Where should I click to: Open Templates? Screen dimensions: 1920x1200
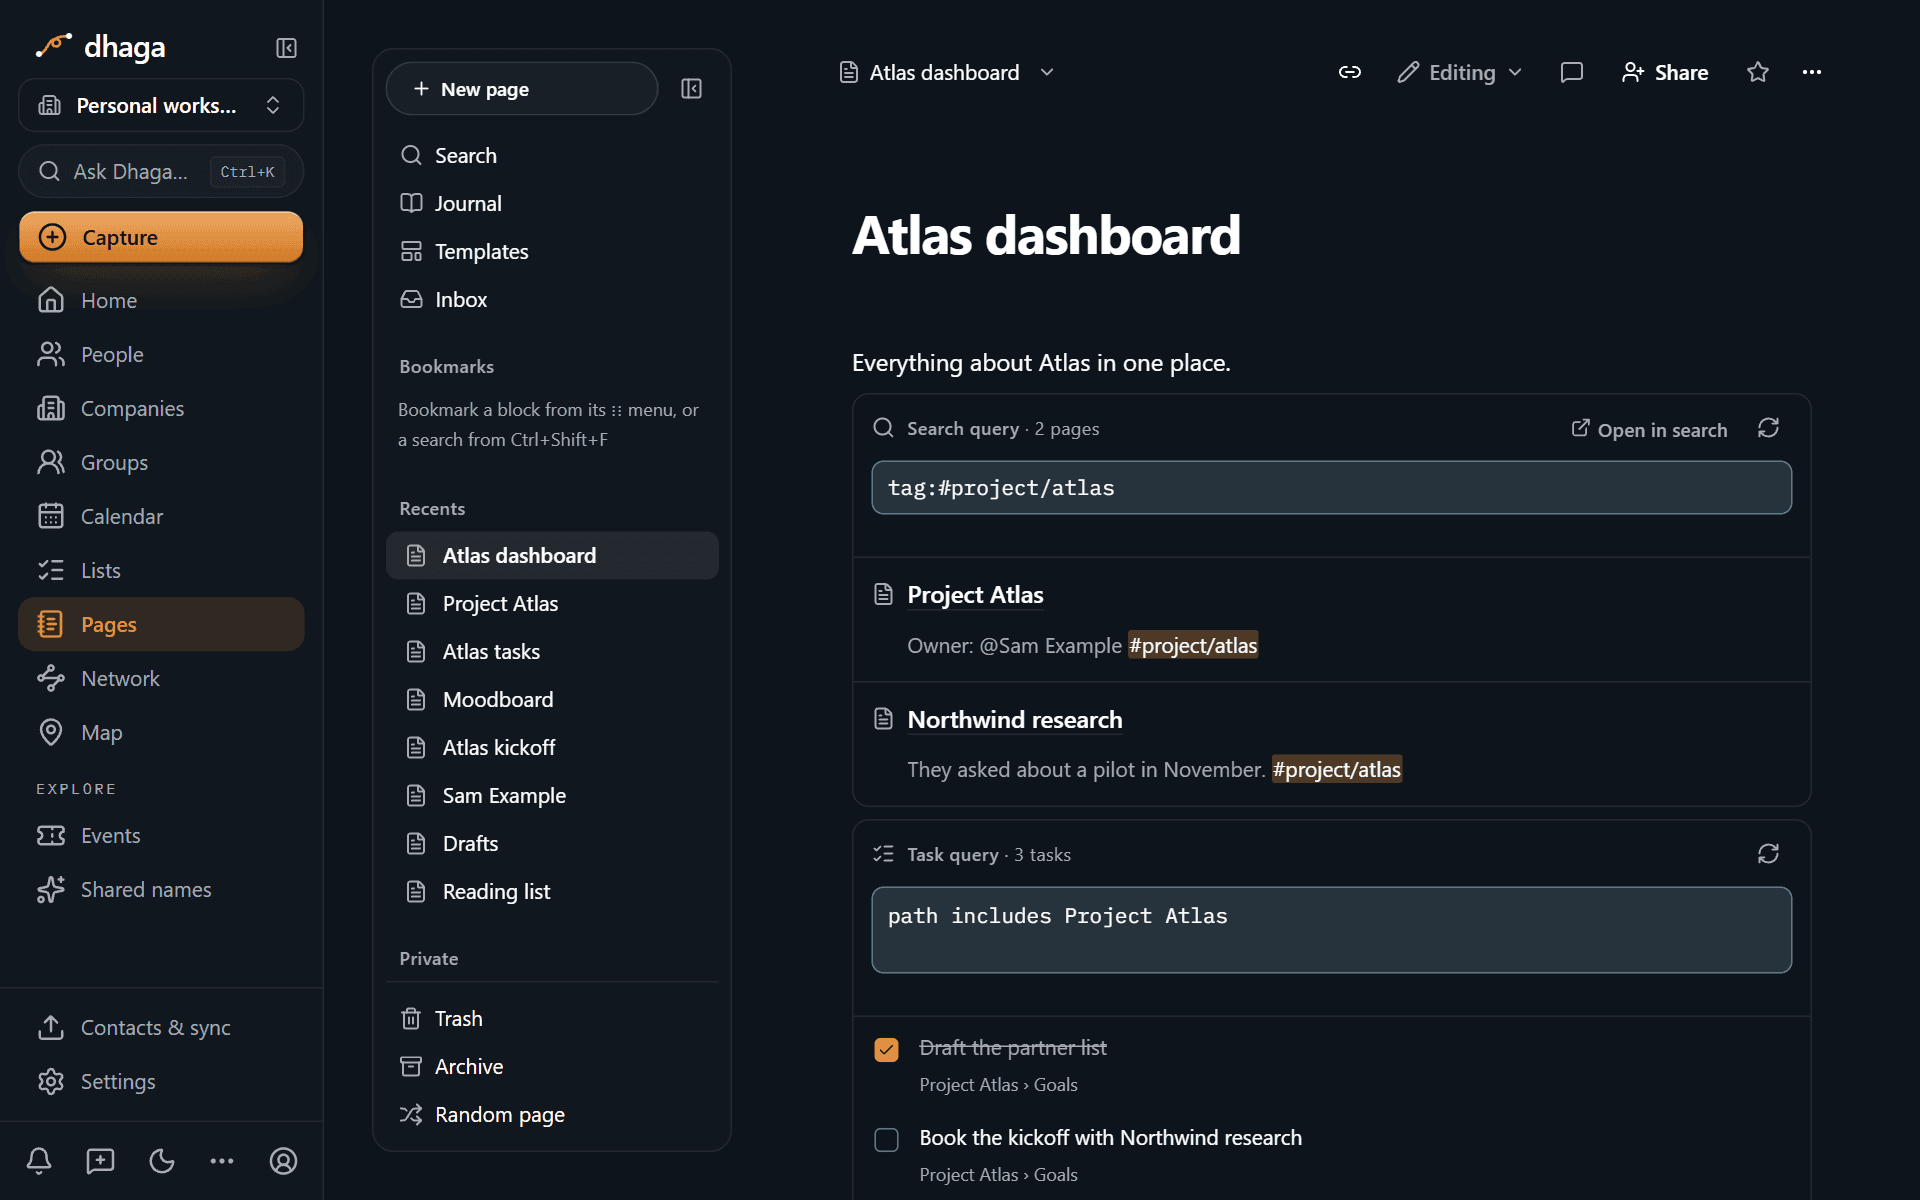(552, 251)
